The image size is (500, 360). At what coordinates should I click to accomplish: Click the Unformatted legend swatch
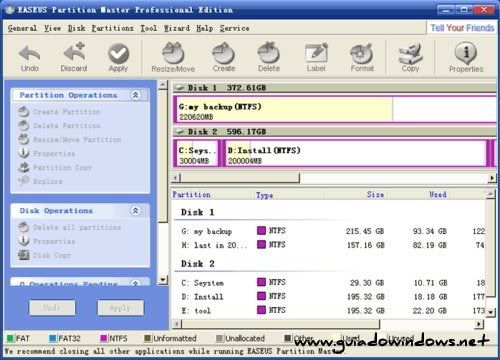tap(147, 338)
